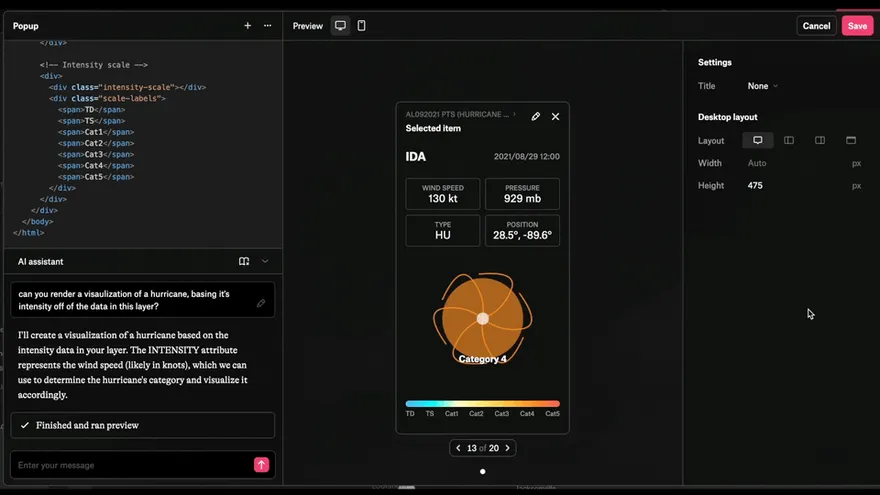Screen dimensions: 880x495
Task: Click the PRESSURE 929 mb box
Action: (522, 194)
